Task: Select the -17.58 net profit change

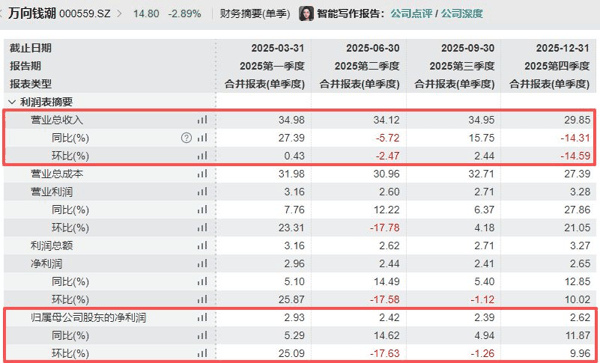Action: pyautogui.click(x=385, y=300)
